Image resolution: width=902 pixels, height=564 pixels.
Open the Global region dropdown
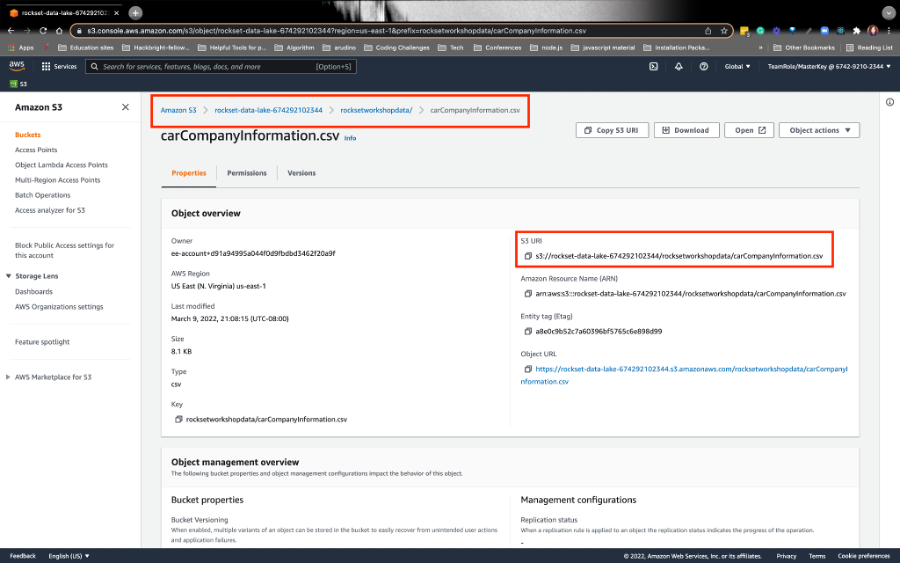pos(737,67)
